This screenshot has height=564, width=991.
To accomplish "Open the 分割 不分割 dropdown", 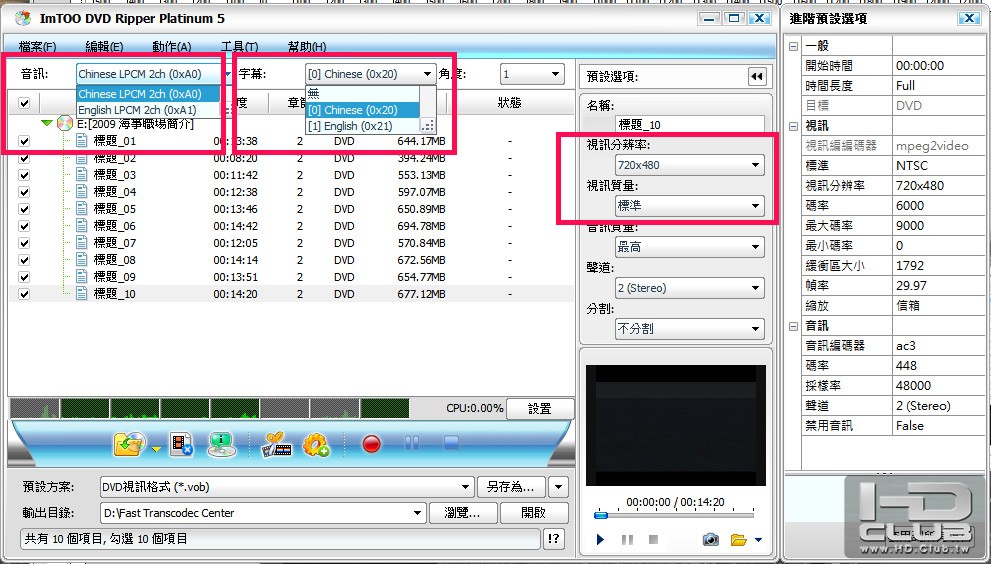I will [x=690, y=329].
